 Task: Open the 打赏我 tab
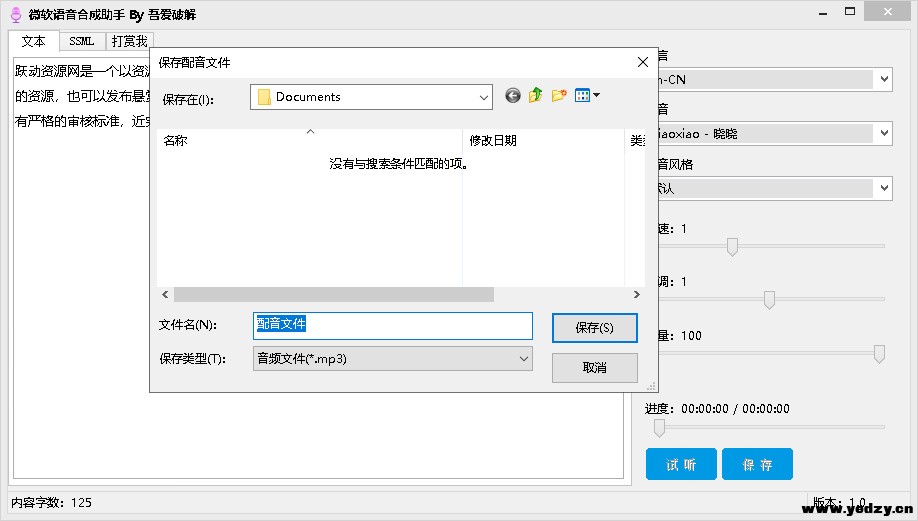pos(129,41)
